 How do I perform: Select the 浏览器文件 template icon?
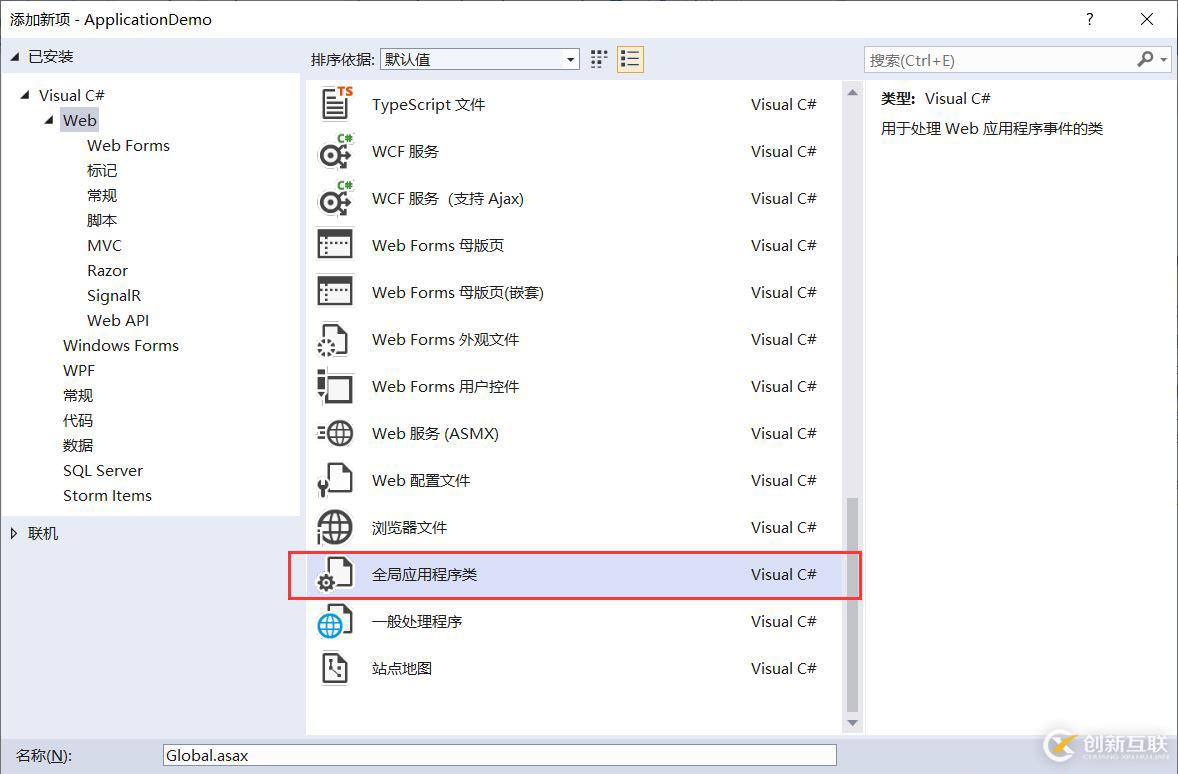point(334,527)
